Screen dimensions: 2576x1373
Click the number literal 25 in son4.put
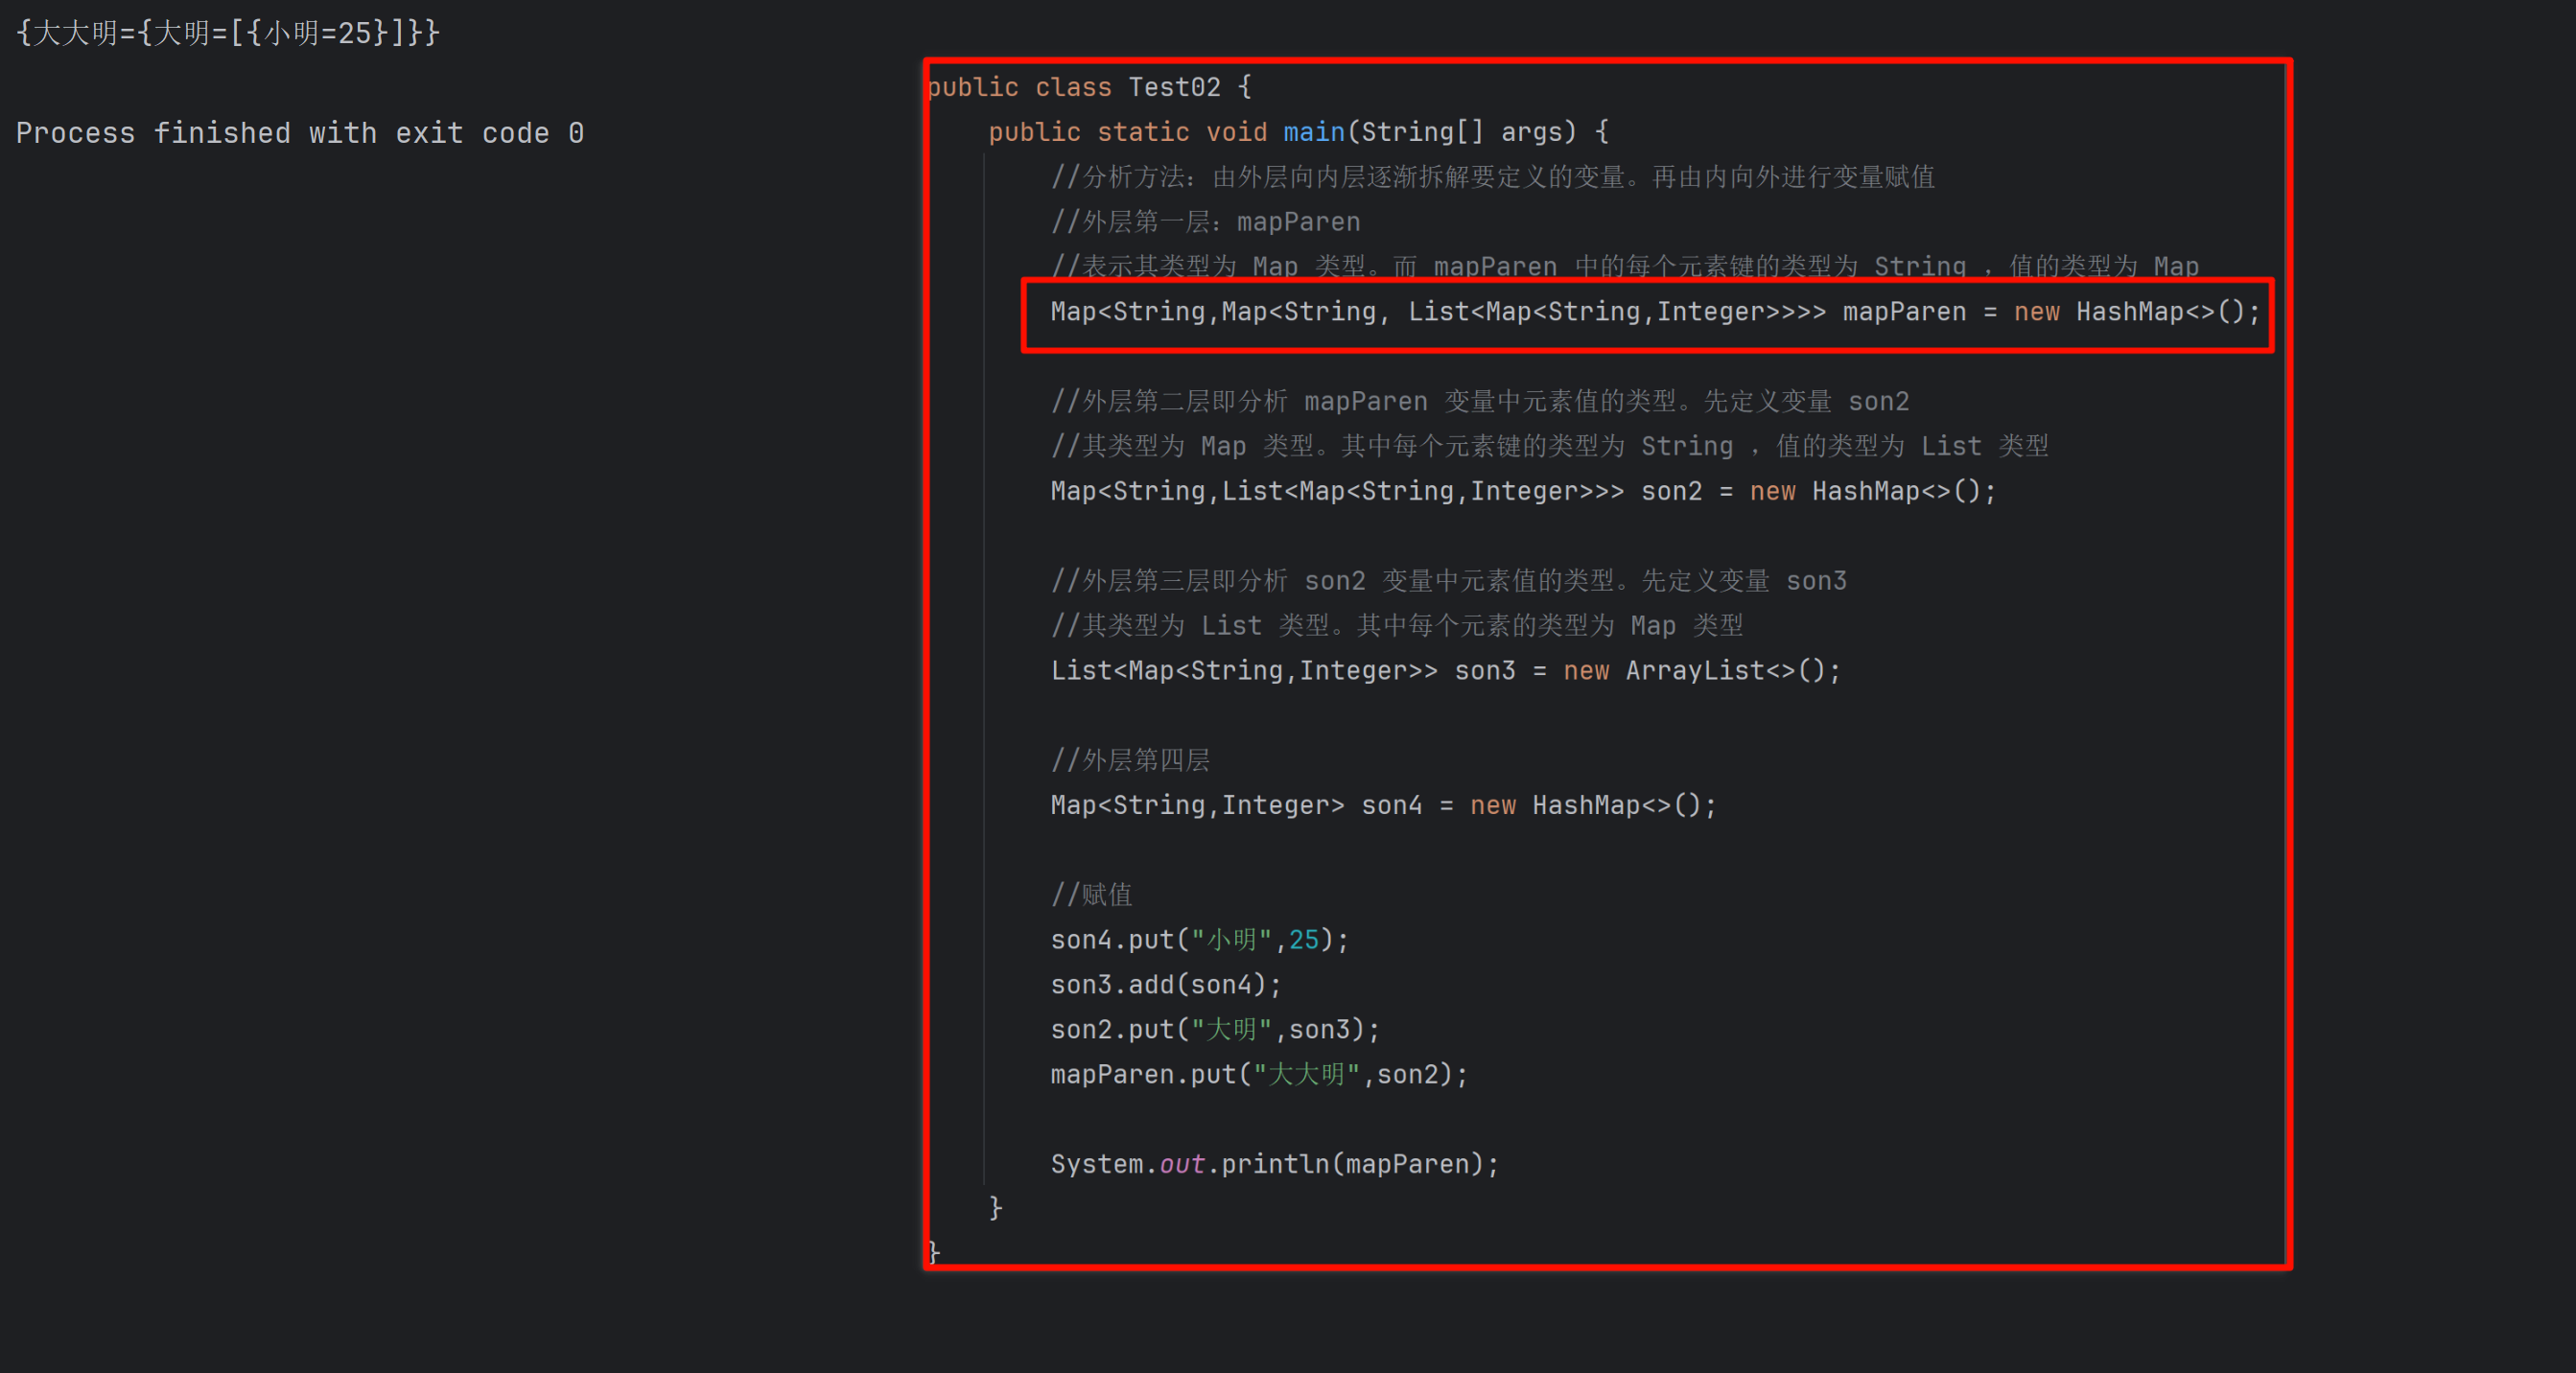pos(1304,939)
